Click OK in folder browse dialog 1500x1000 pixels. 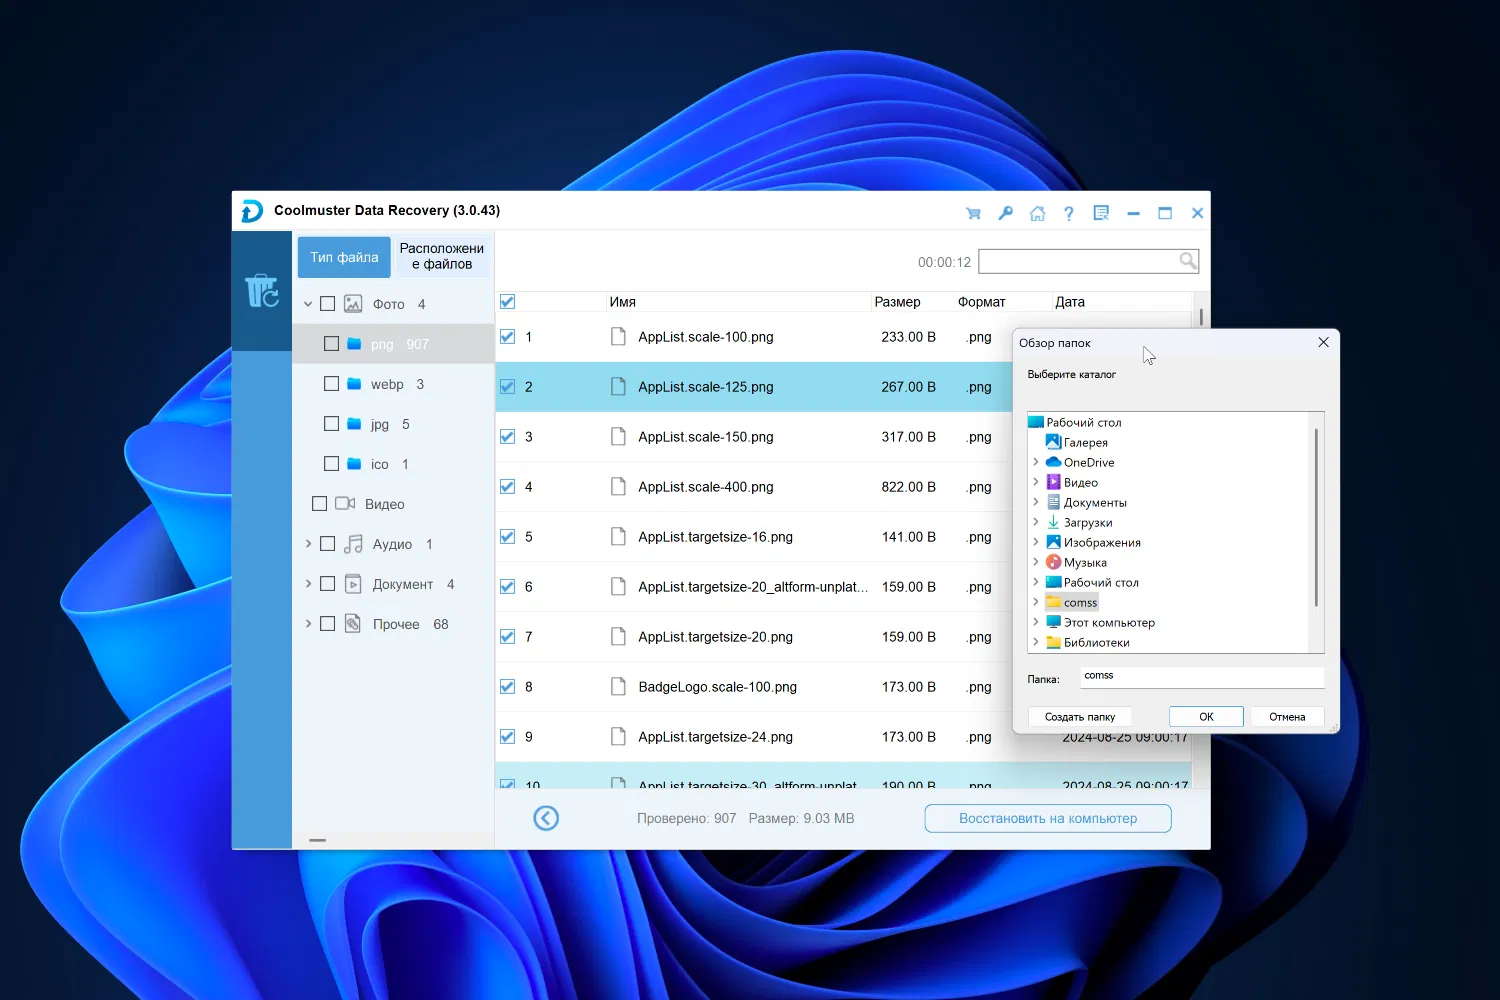click(1206, 716)
